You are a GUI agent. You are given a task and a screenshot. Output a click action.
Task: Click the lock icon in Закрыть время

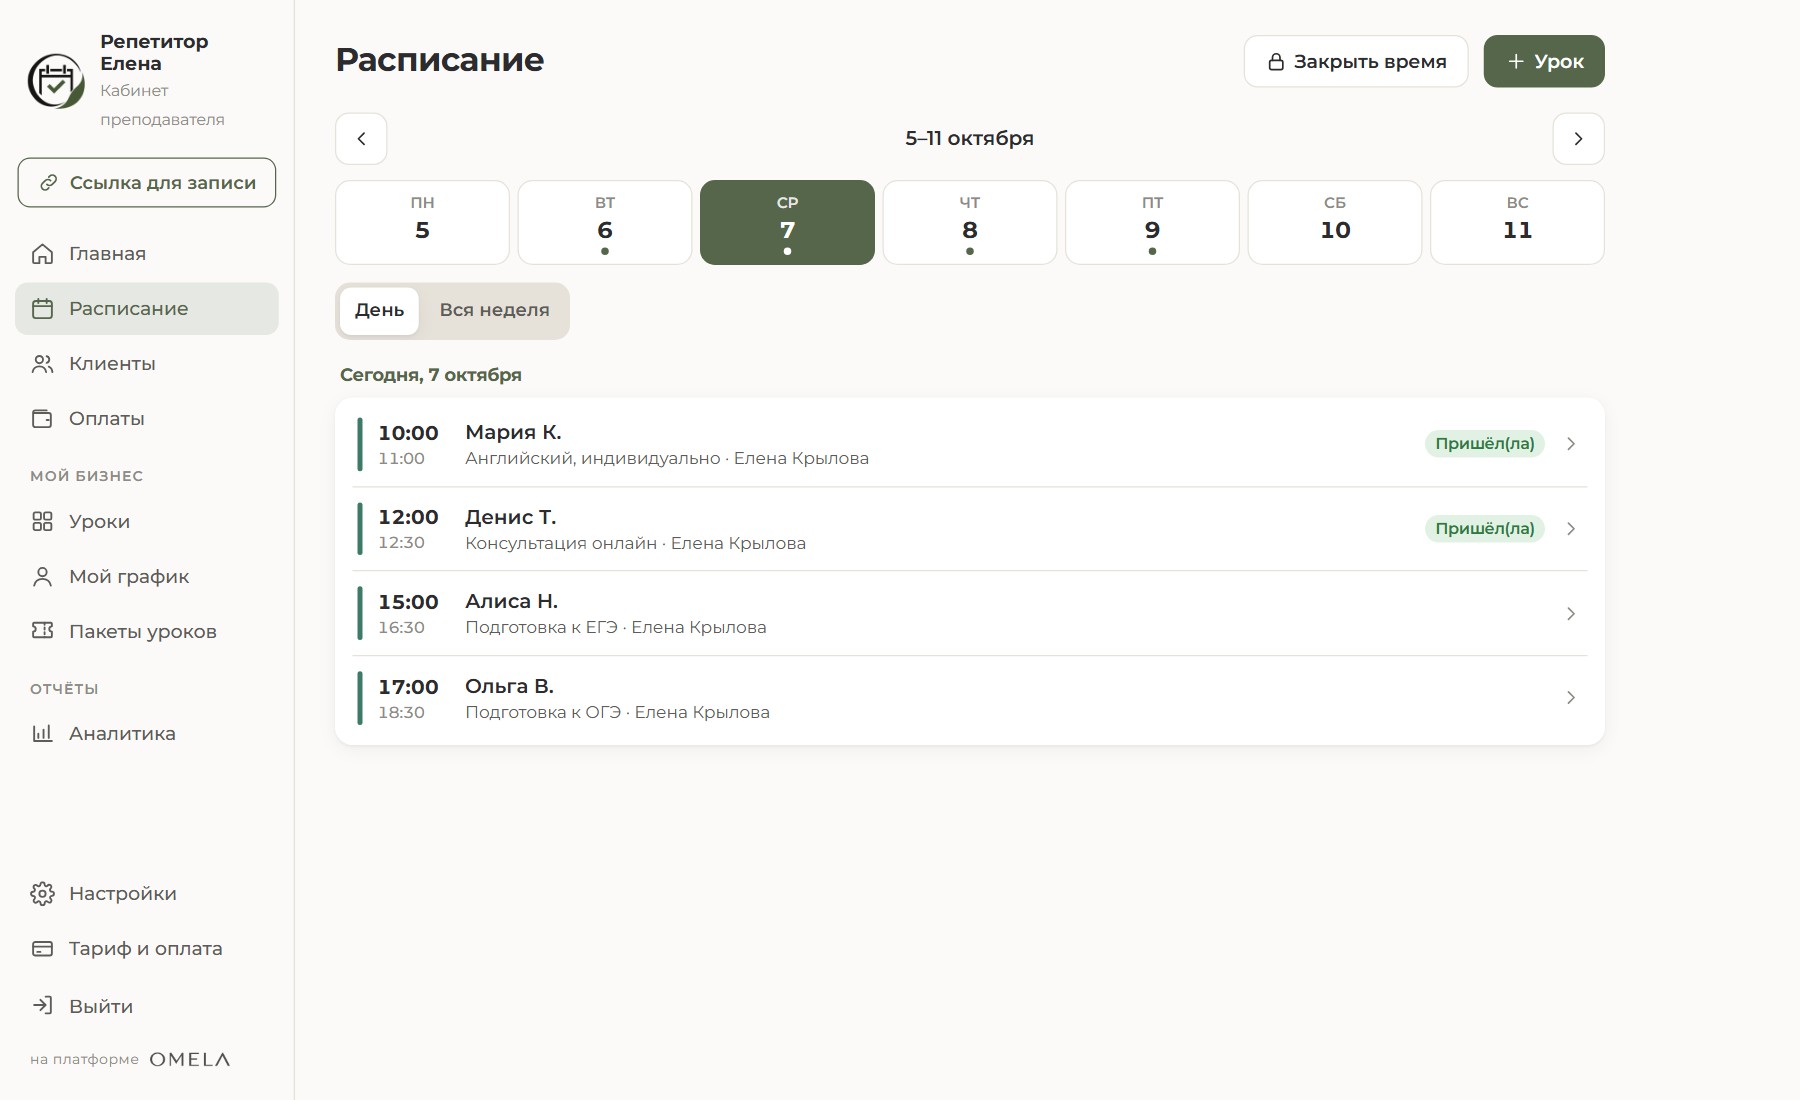tap(1276, 62)
